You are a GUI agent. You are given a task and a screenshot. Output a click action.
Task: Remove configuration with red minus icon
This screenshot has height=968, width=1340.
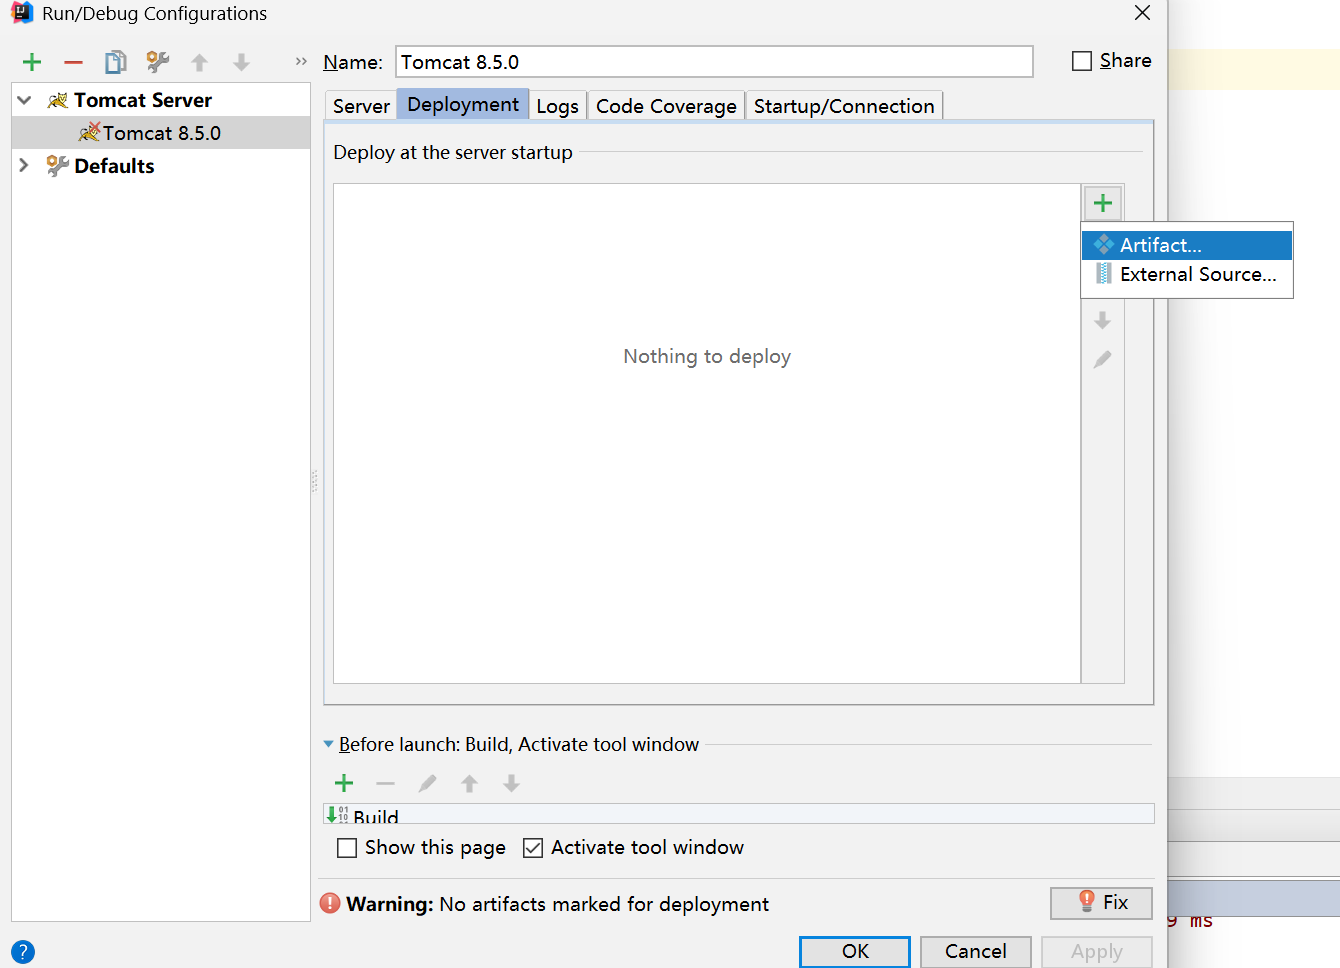[x=73, y=62]
